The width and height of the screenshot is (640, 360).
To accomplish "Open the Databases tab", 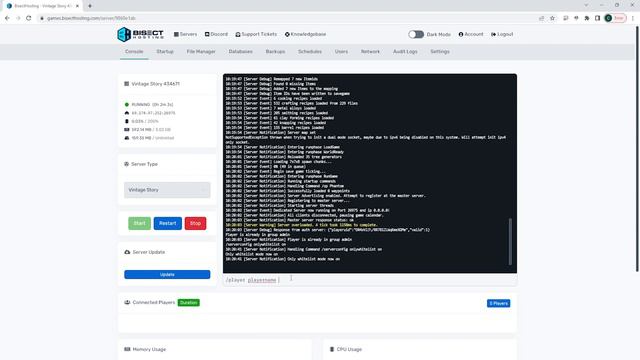I will pos(240,52).
